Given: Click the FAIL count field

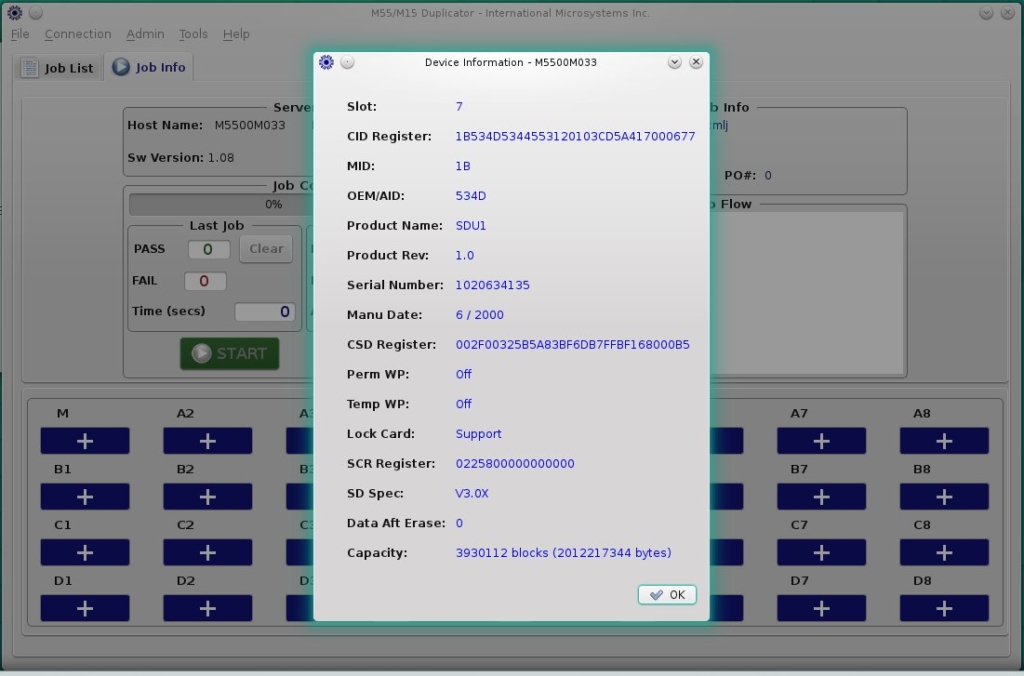Looking at the screenshot, I should tap(205, 281).
